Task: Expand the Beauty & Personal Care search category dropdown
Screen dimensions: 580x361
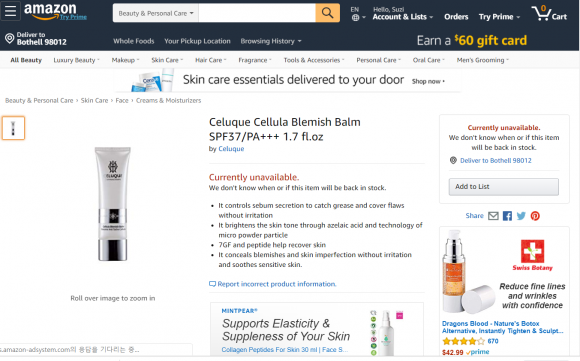Action: click(x=156, y=13)
